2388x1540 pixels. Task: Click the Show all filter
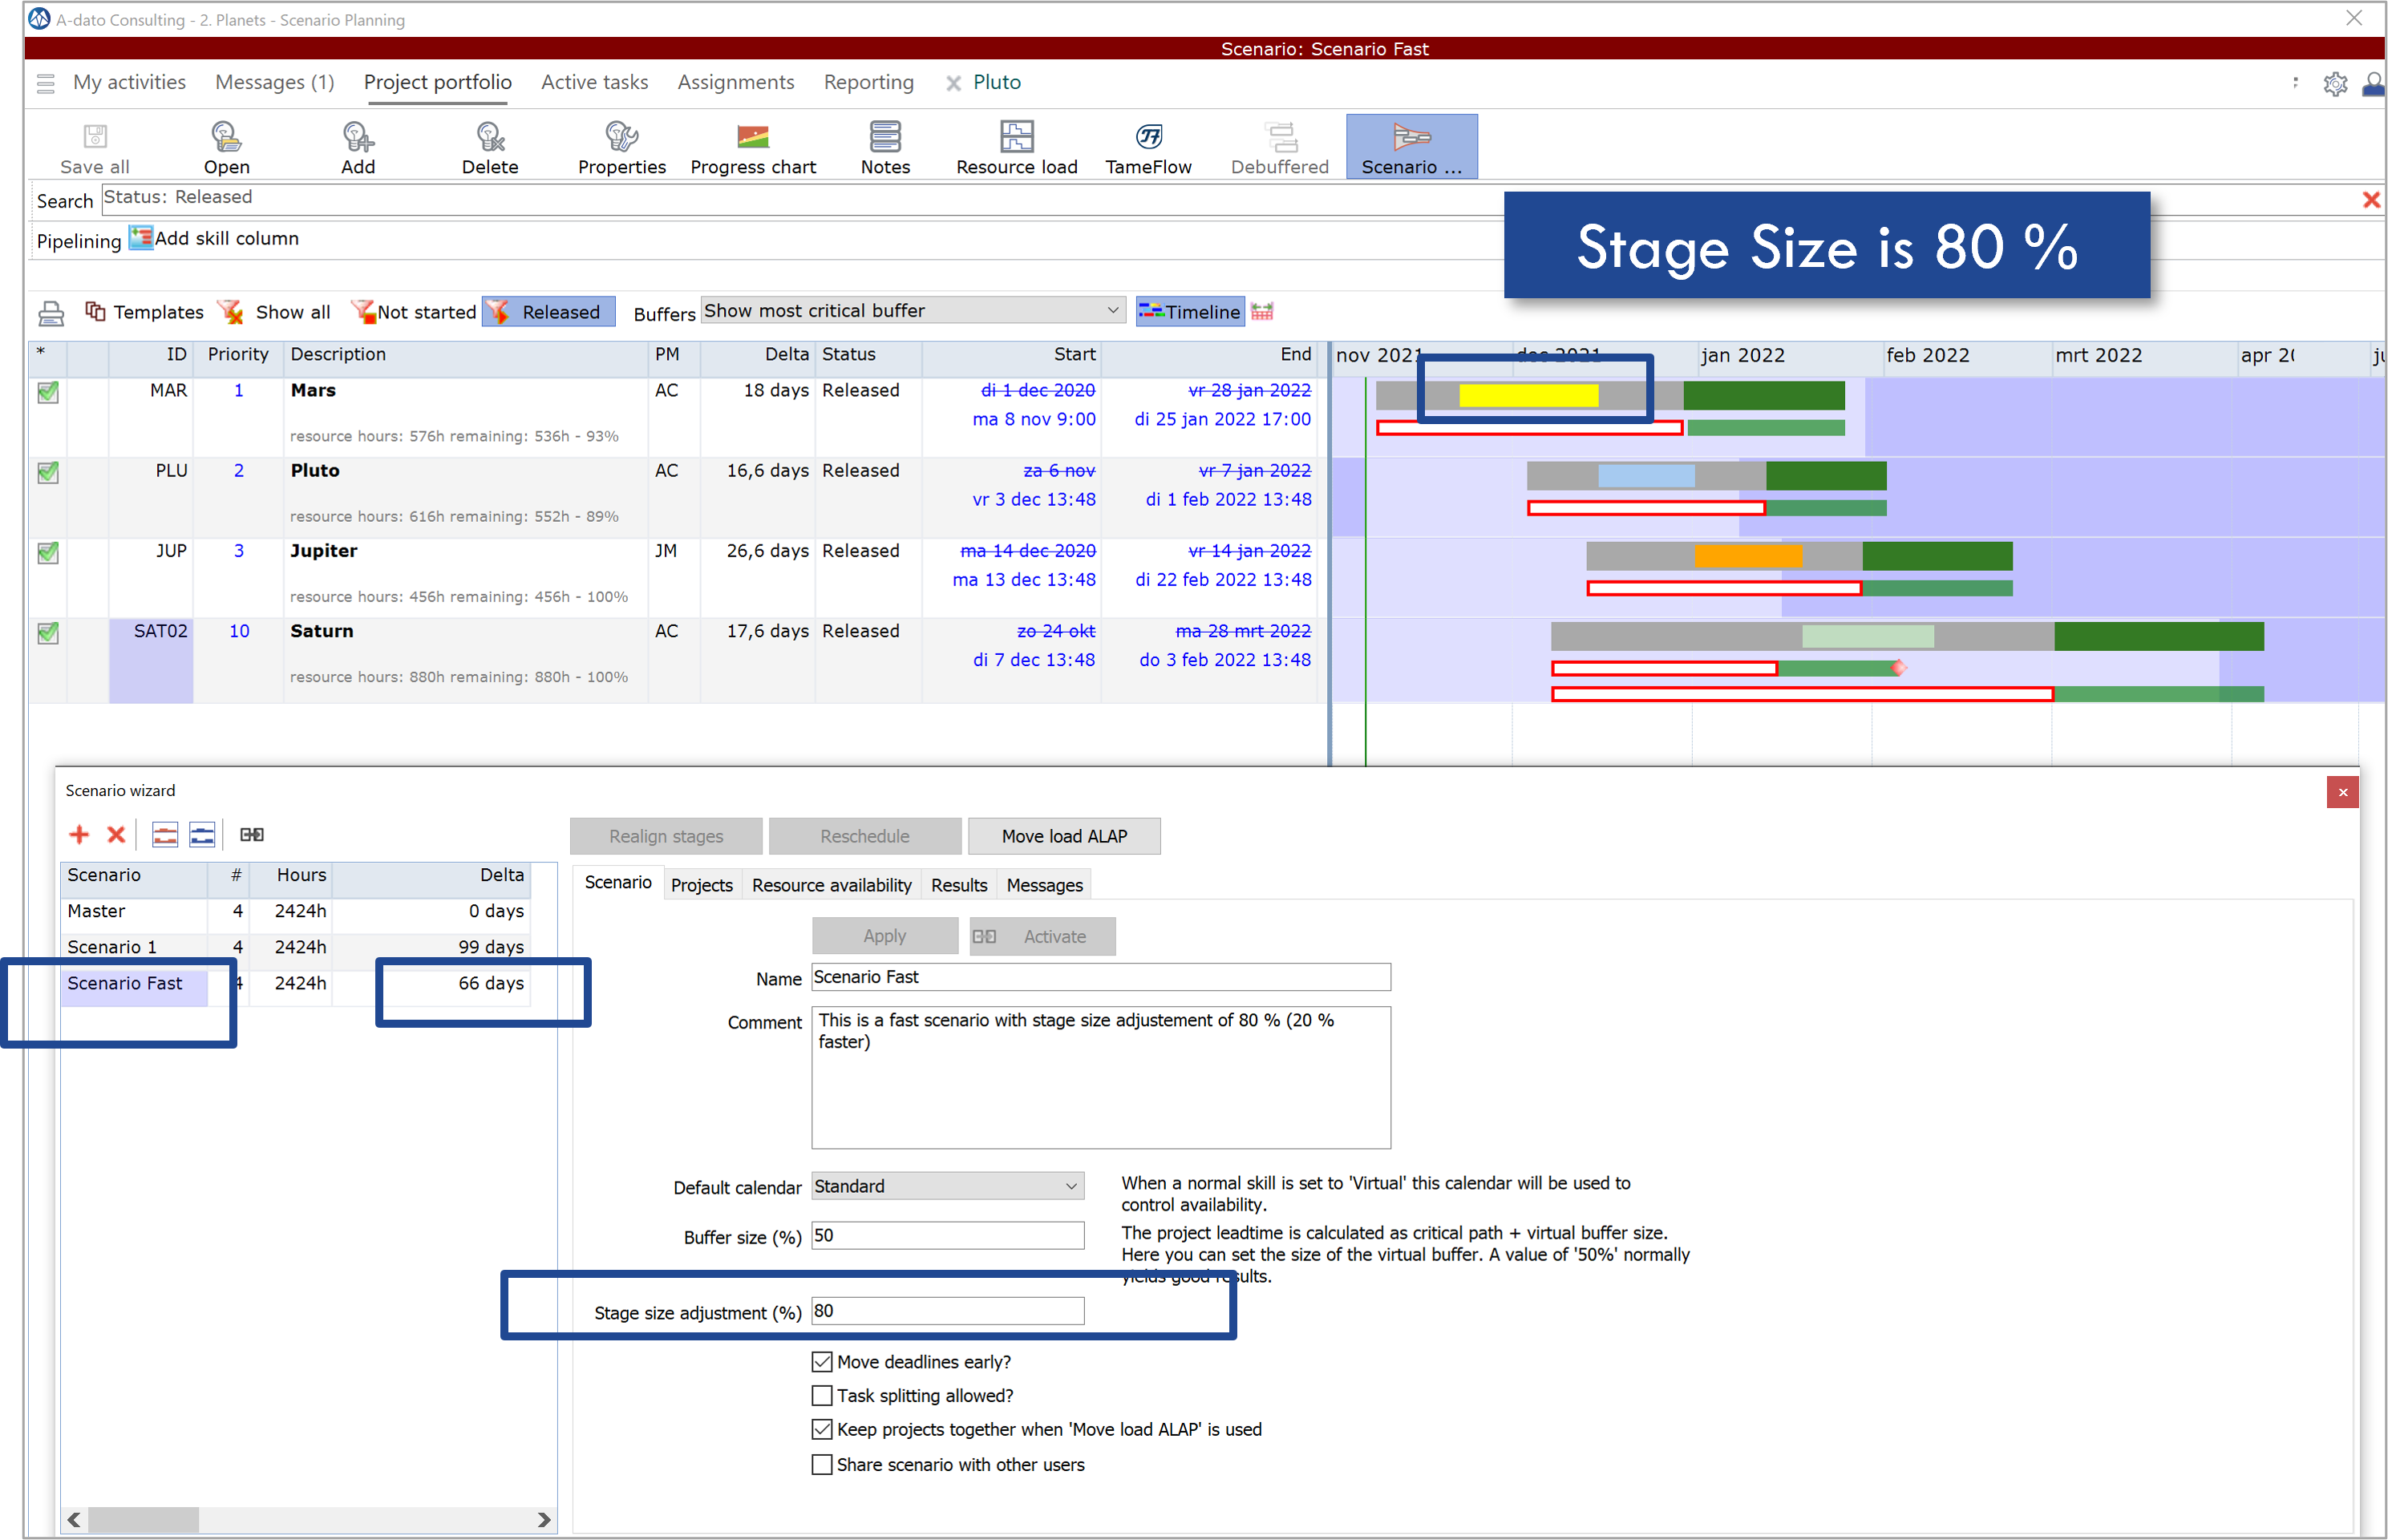[x=274, y=312]
